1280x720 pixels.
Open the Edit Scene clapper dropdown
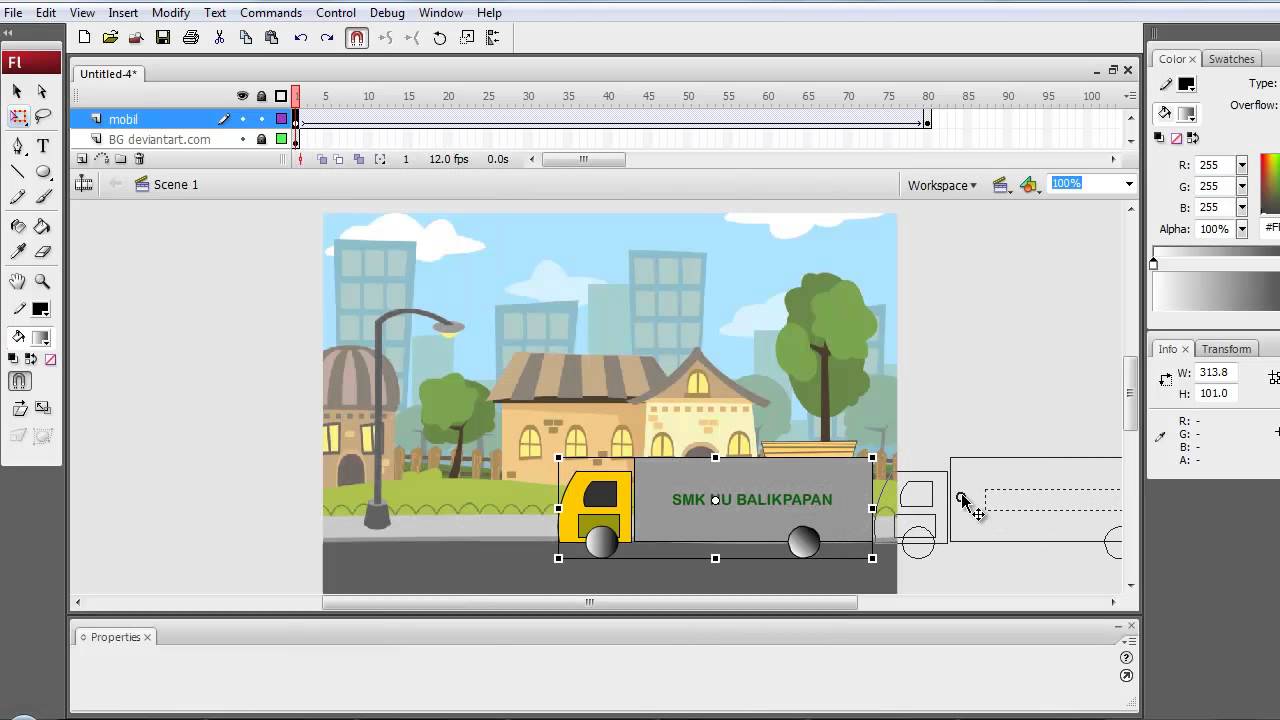coord(1001,185)
